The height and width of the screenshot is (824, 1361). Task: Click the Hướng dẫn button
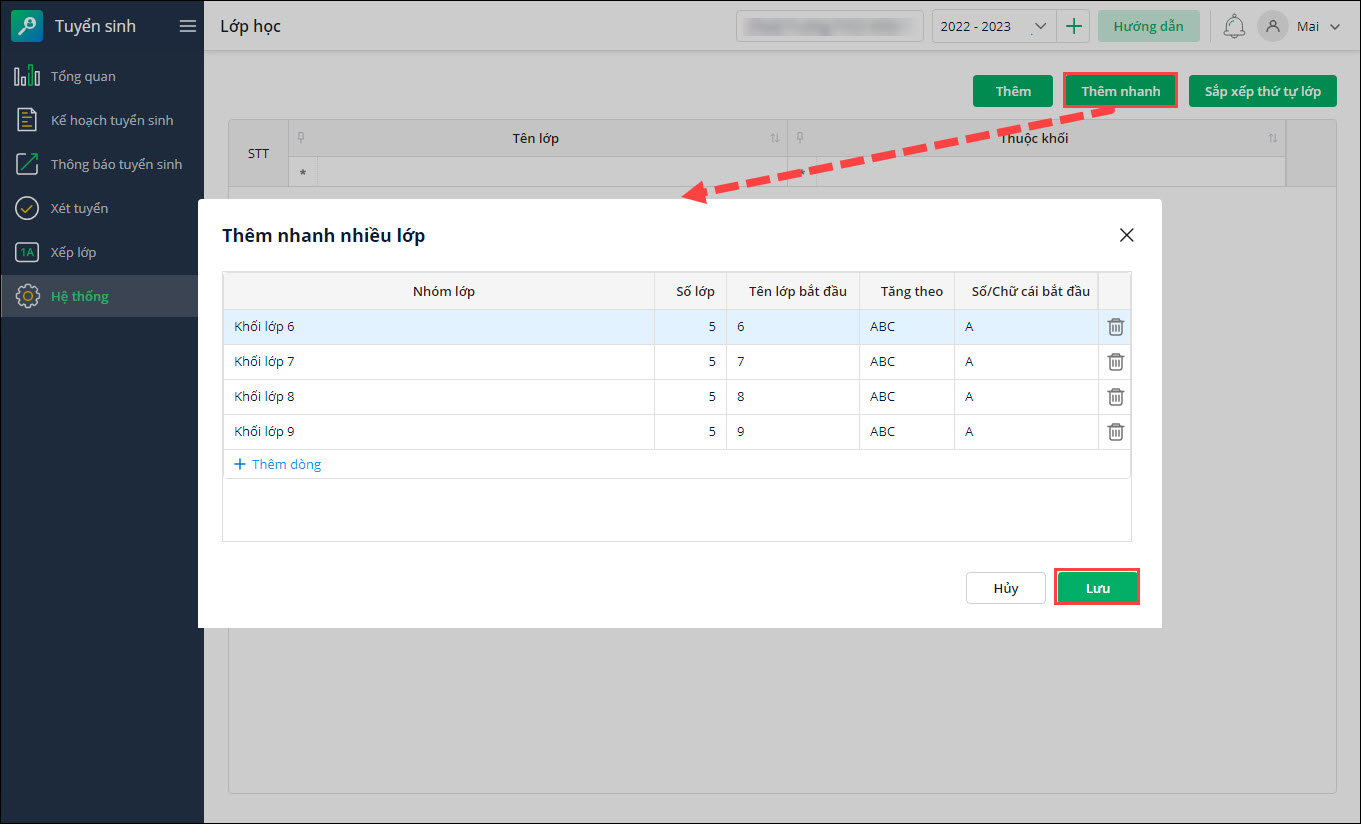point(1148,26)
